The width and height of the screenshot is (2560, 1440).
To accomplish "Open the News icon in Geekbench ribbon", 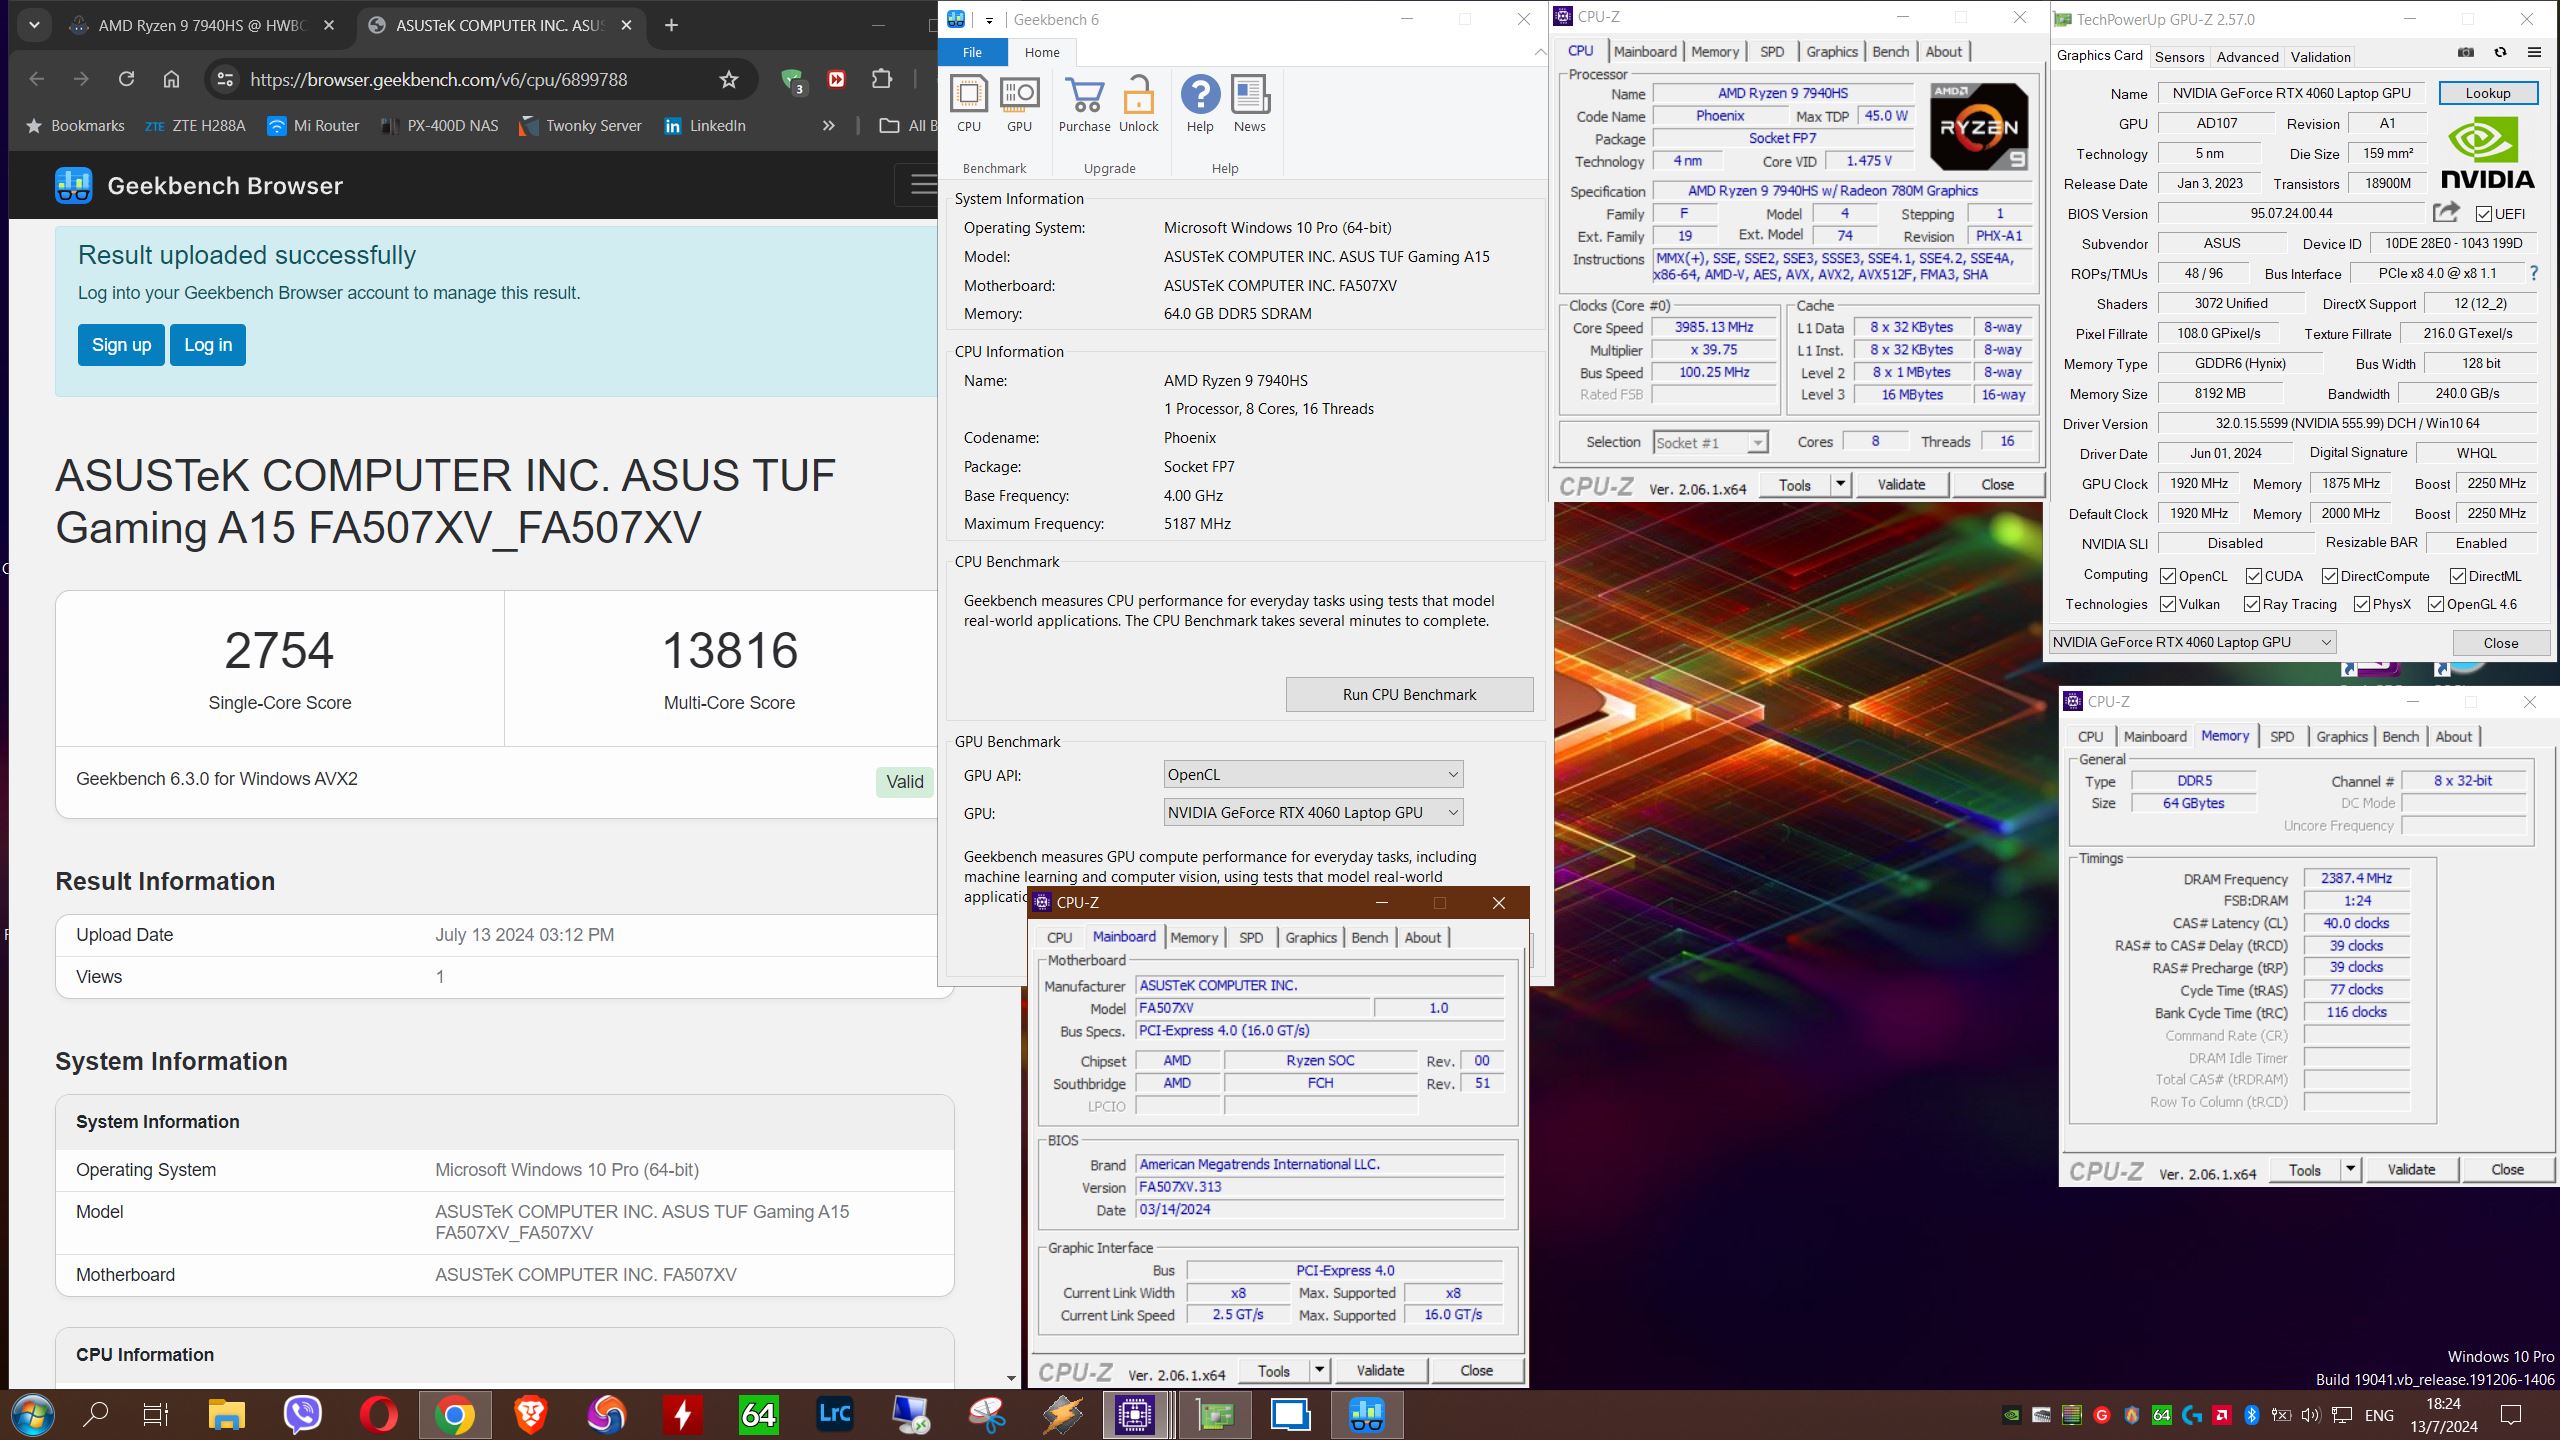I will tap(1249, 104).
